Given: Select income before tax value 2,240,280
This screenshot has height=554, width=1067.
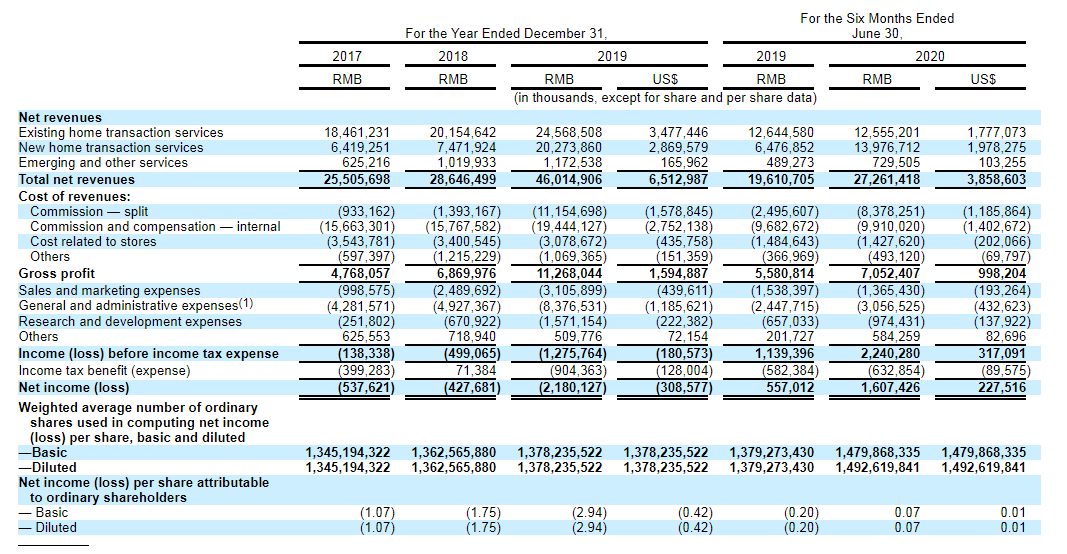Looking at the screenshot, I should pyautogui.click(x=890, y=354).
